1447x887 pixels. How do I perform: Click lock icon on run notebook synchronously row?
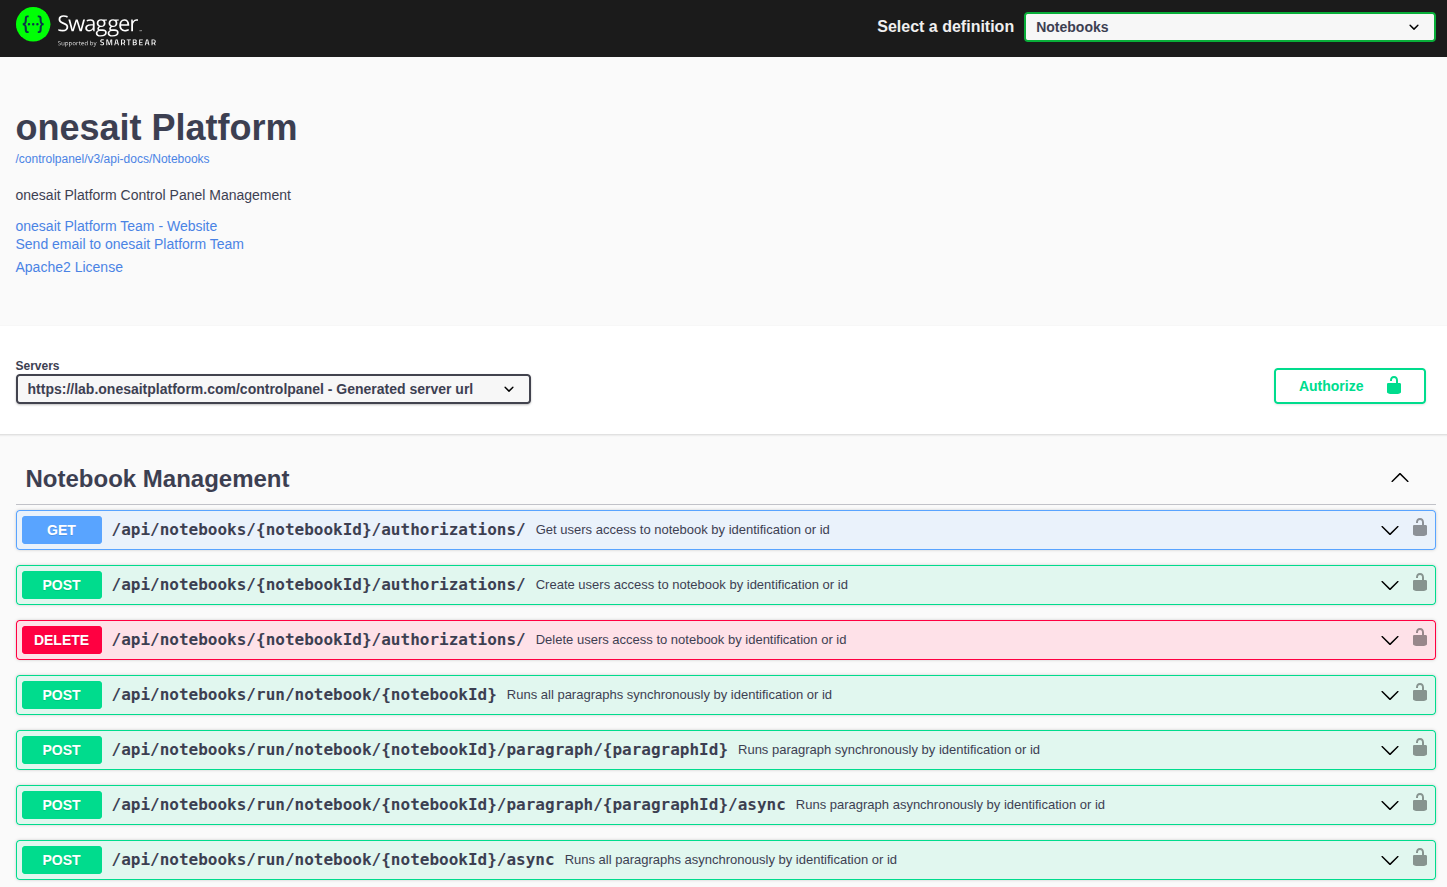[1419, 693]
